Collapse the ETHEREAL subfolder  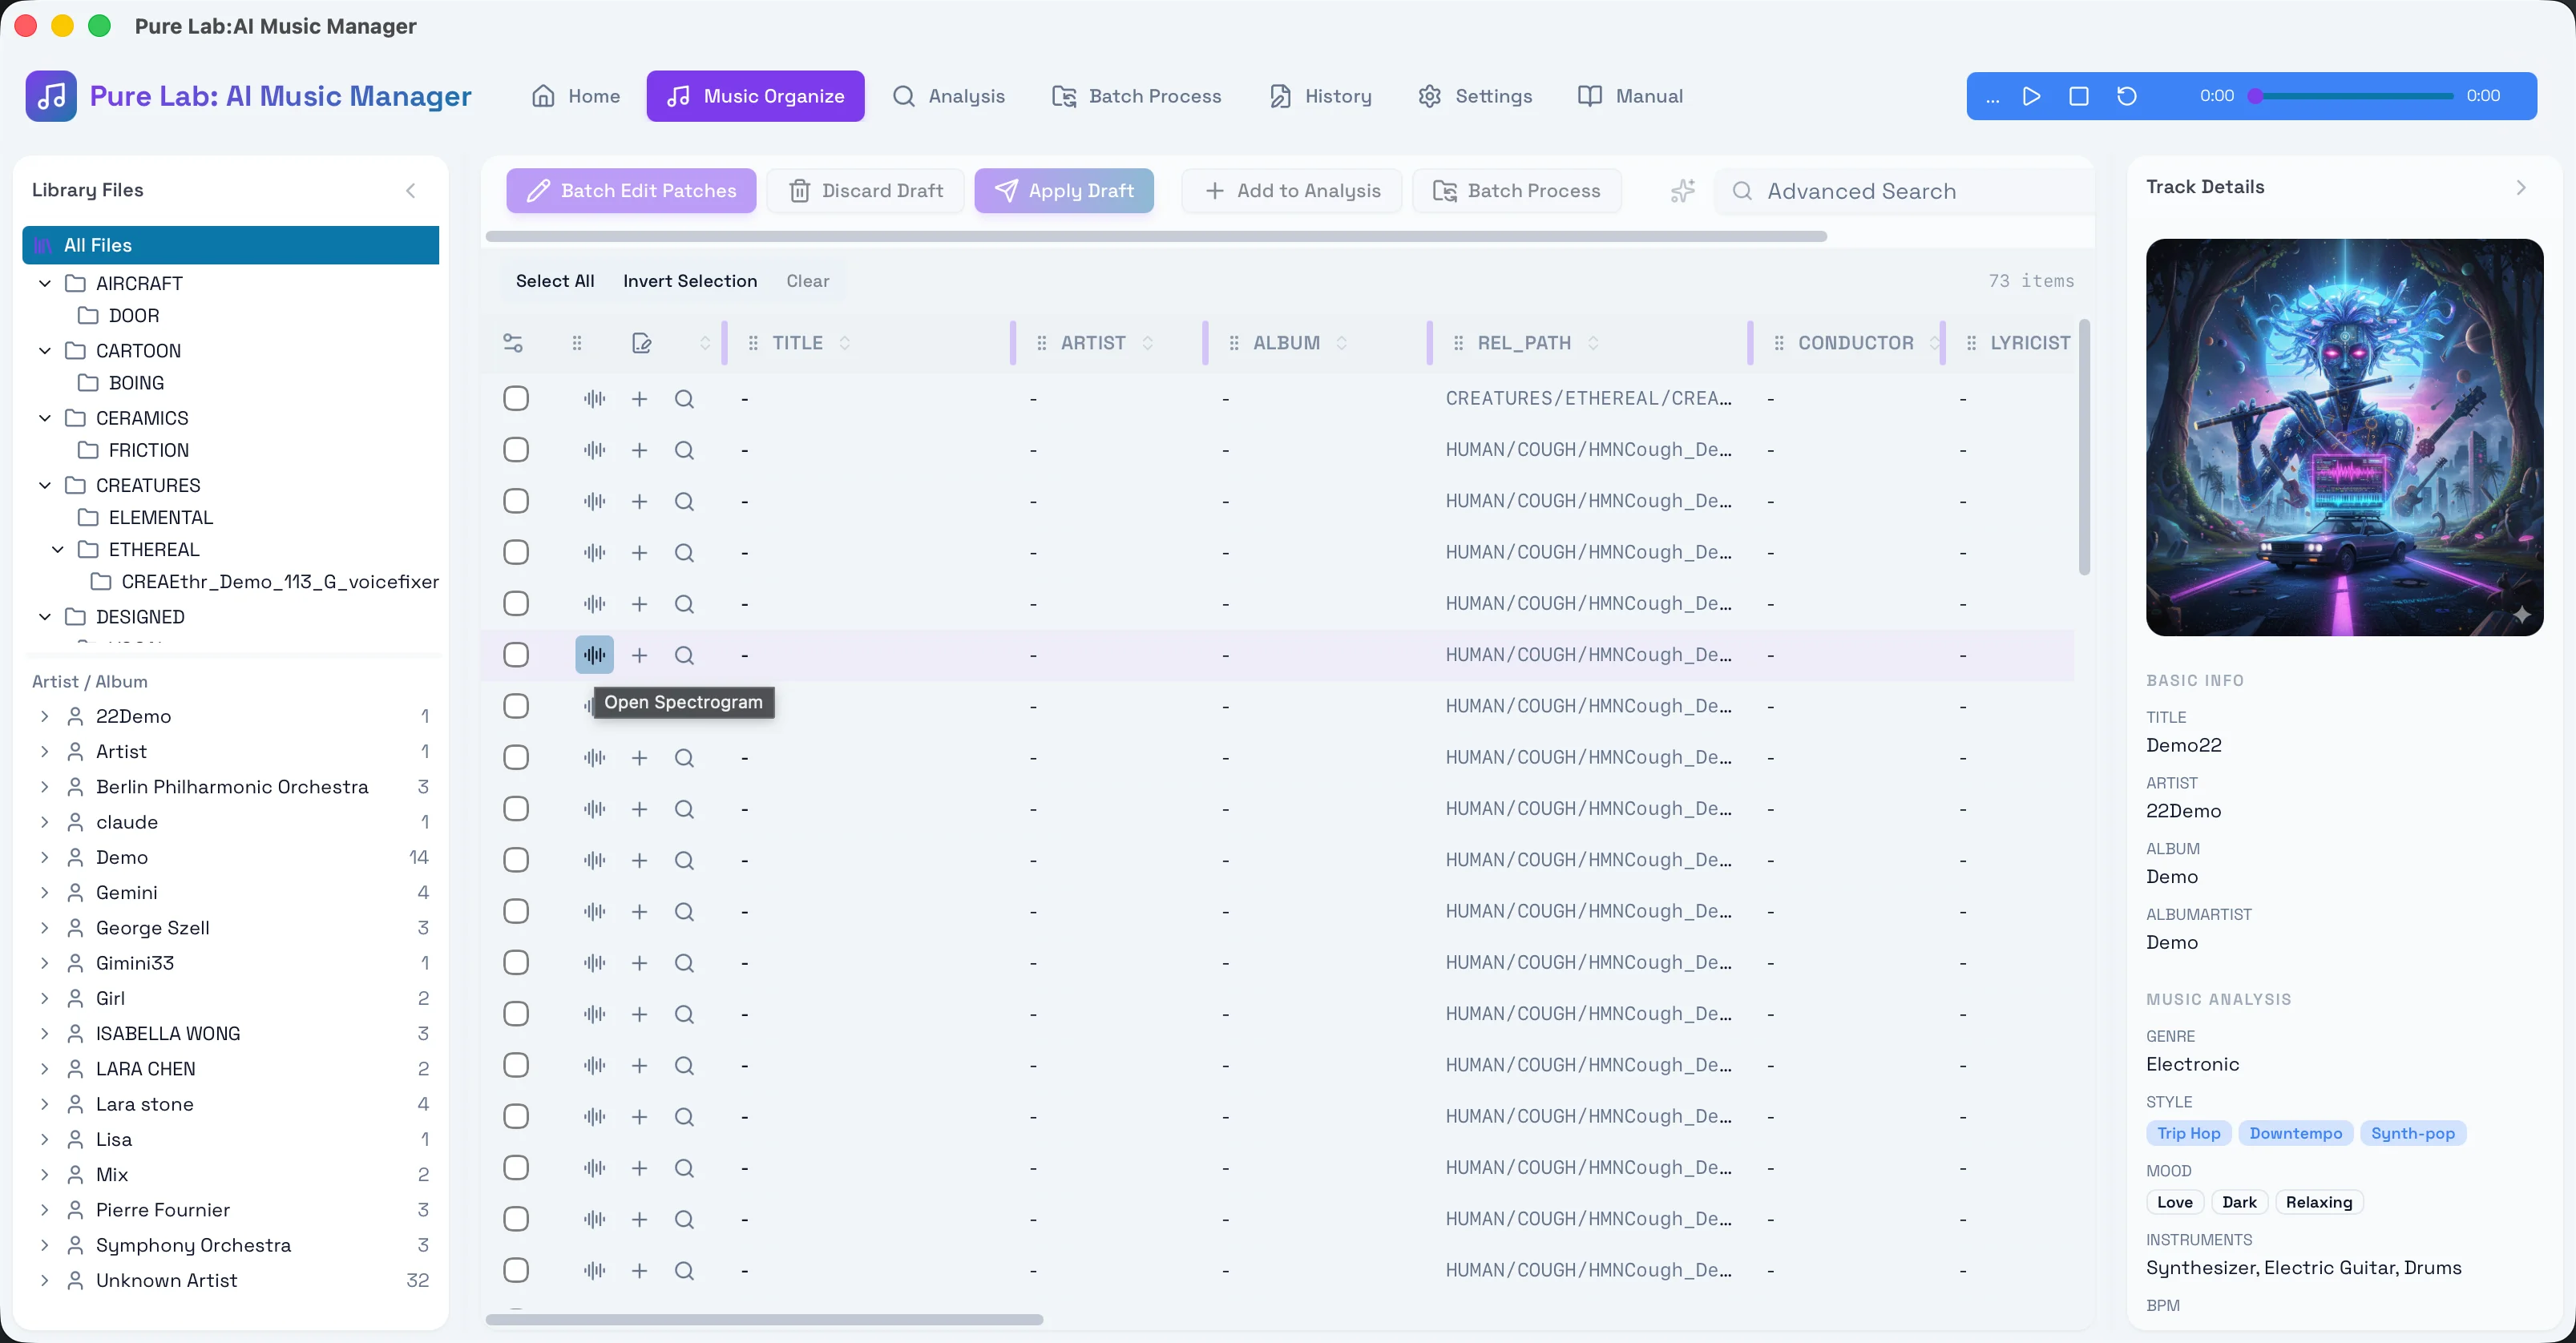(58, 549)
